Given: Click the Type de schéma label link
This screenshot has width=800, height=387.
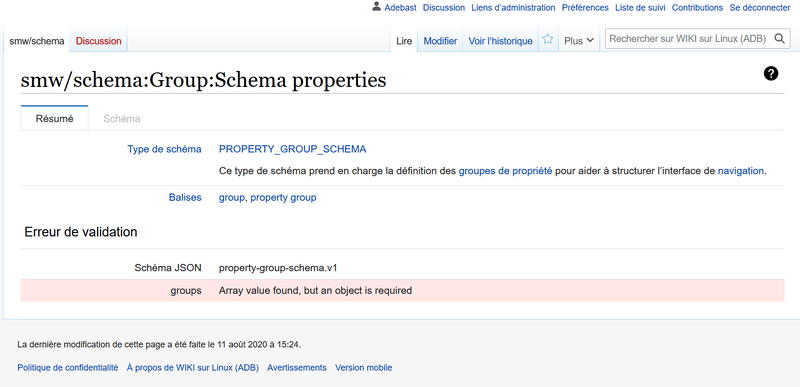Looking at the screenshot, I should coord(164,149).
